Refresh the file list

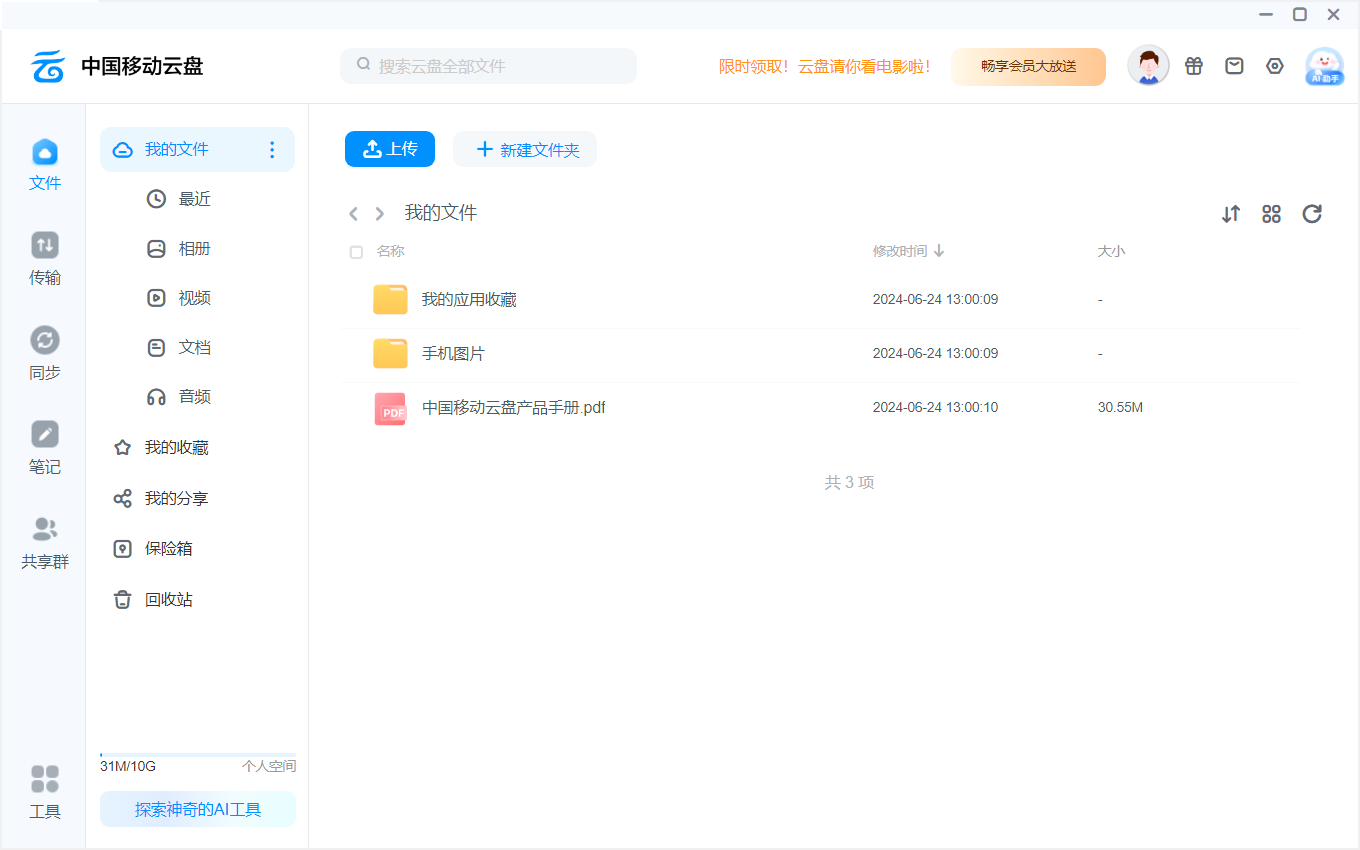pyautogui.click(x=1312, y=214)
